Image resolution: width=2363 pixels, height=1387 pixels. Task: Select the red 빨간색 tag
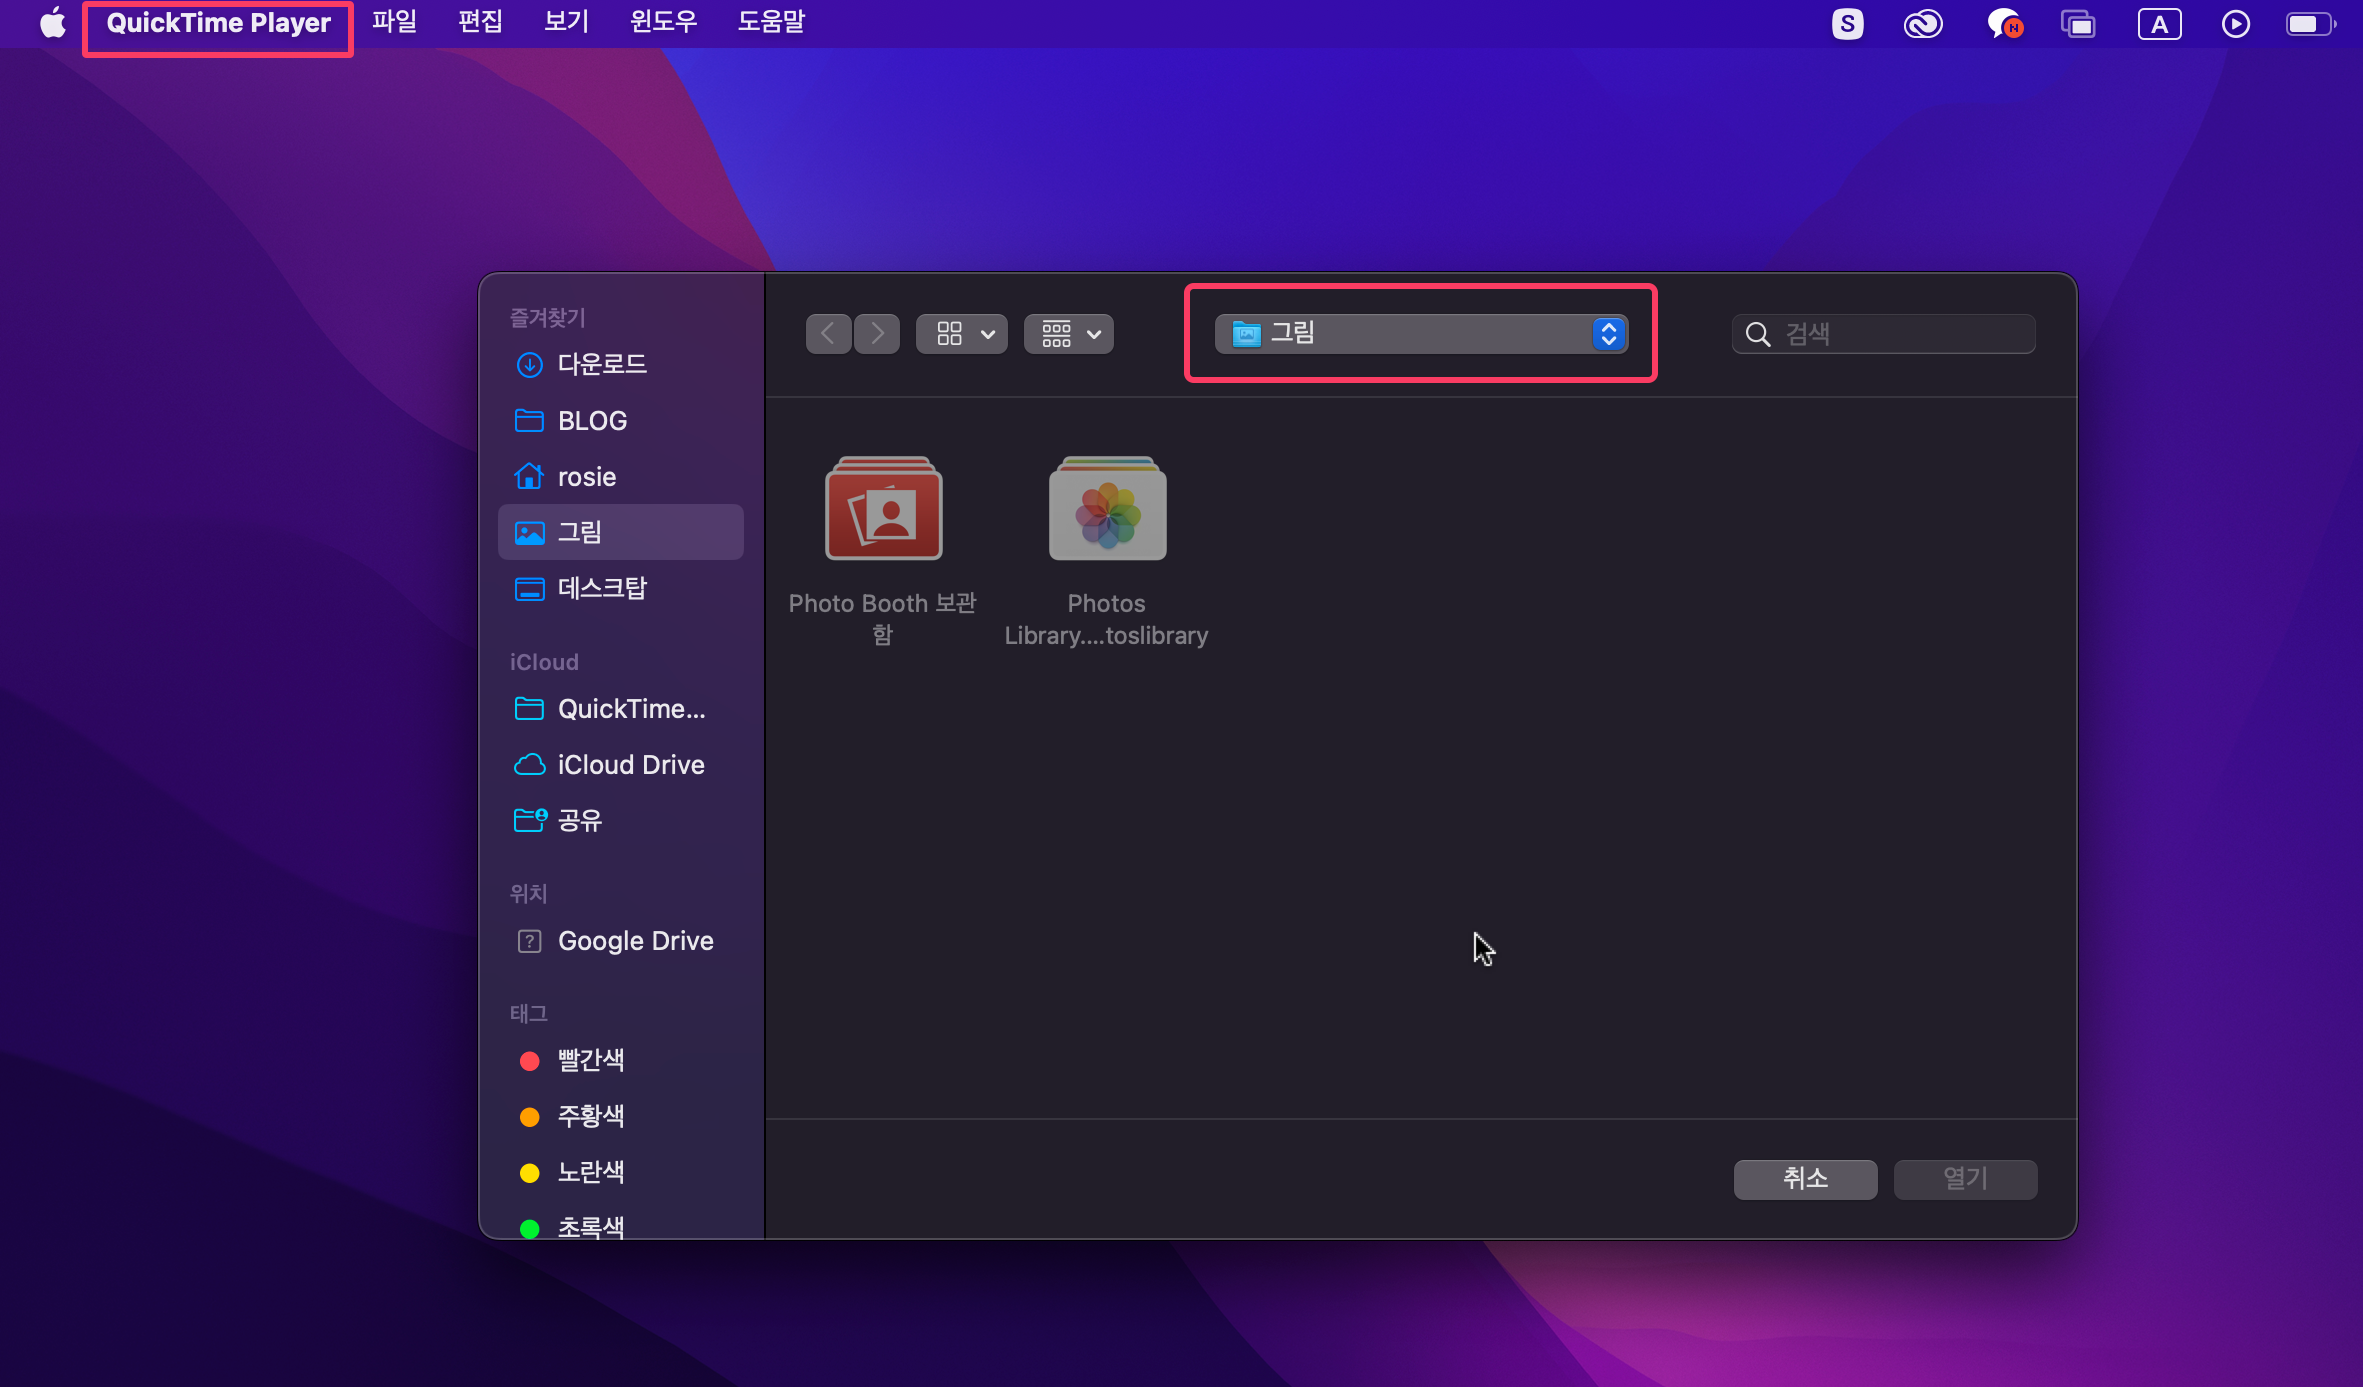tap(590, 1060)
